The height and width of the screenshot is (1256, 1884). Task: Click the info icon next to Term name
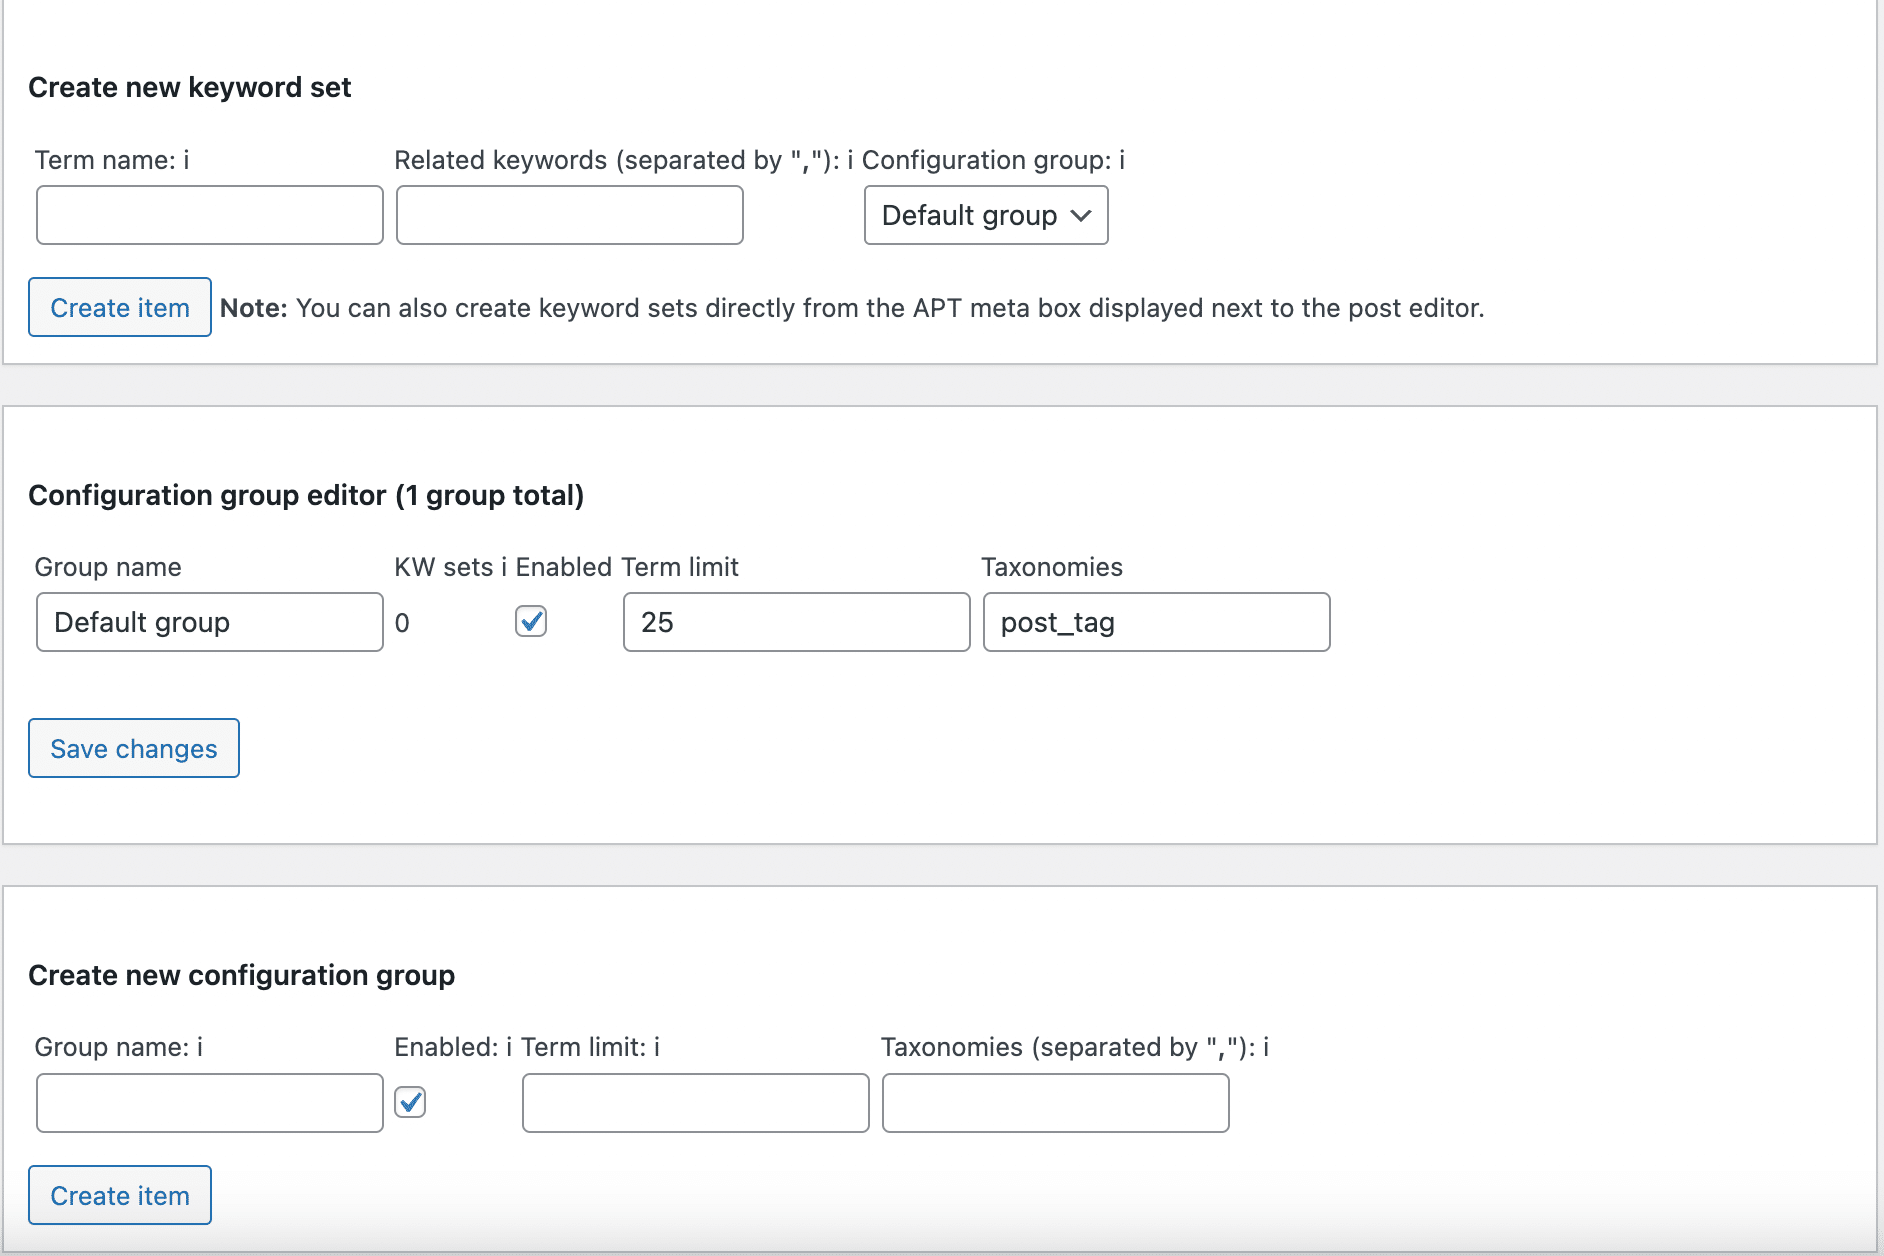click(186, 160)
